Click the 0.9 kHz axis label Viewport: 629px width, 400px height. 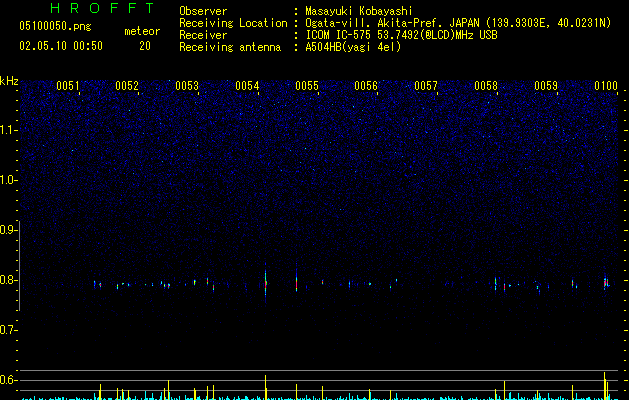tap(8, 230)
